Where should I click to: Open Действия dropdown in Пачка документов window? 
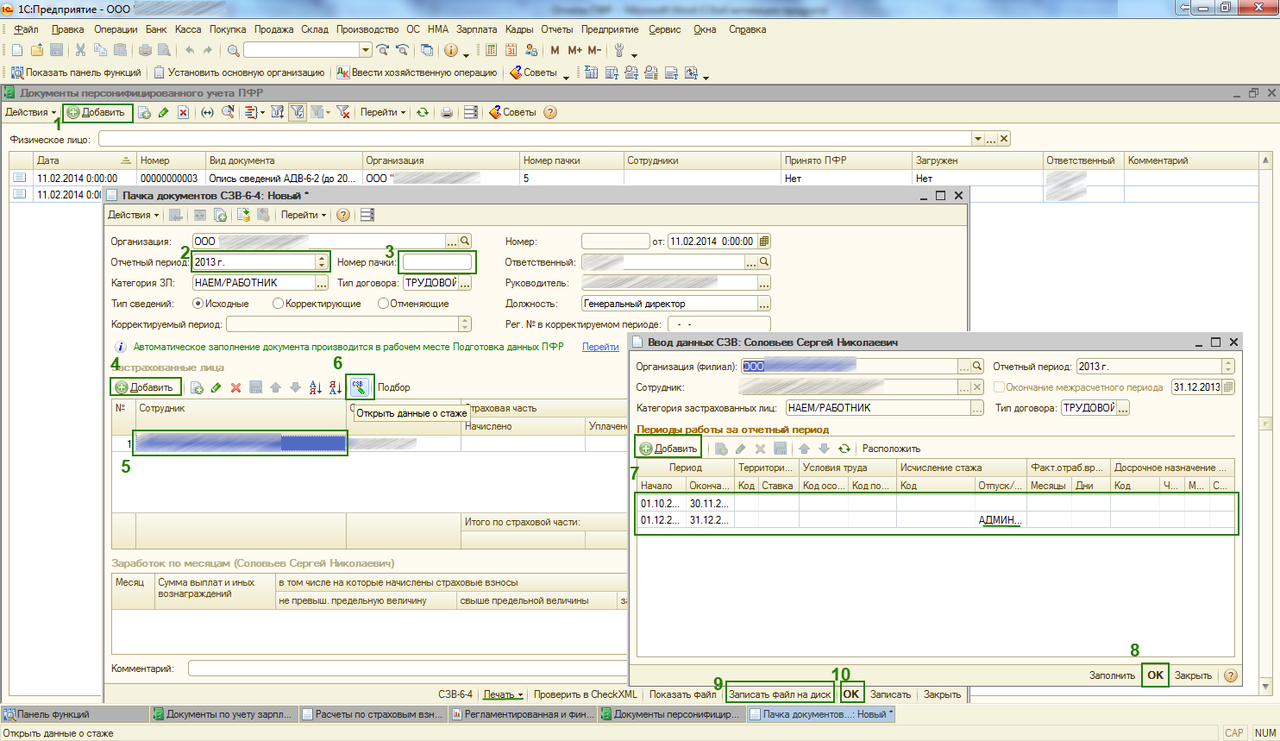click(134, 215)
